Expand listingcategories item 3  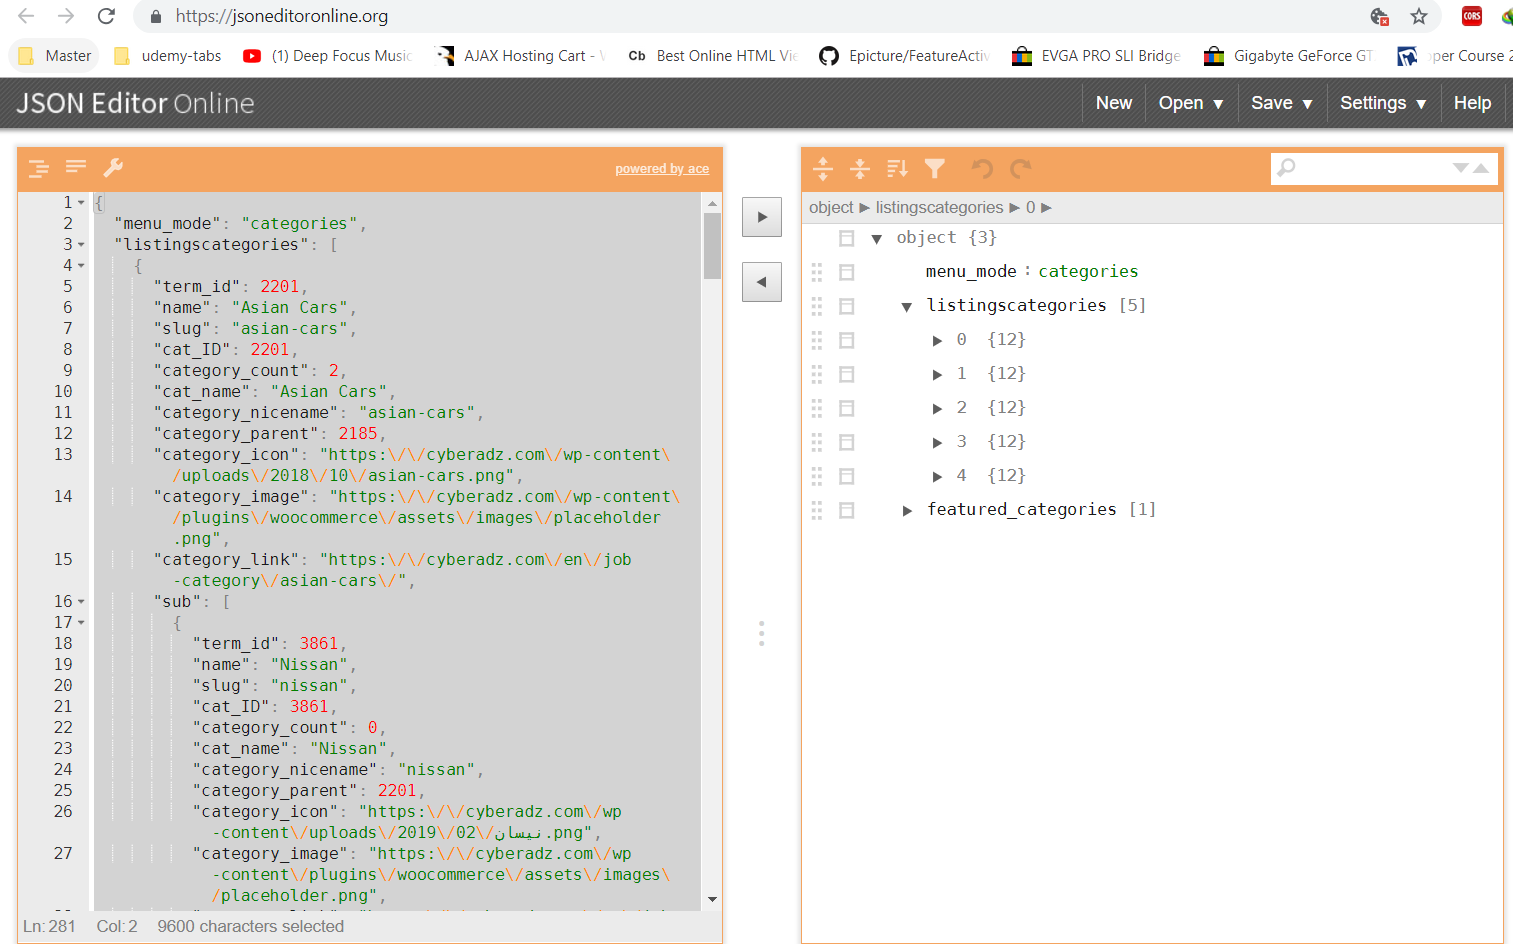937,443
